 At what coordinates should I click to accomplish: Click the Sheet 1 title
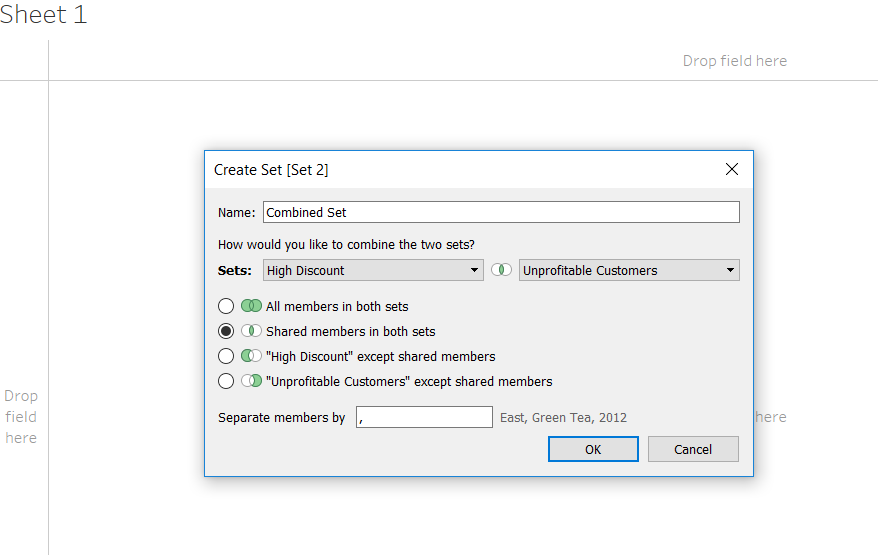(44, 16)
